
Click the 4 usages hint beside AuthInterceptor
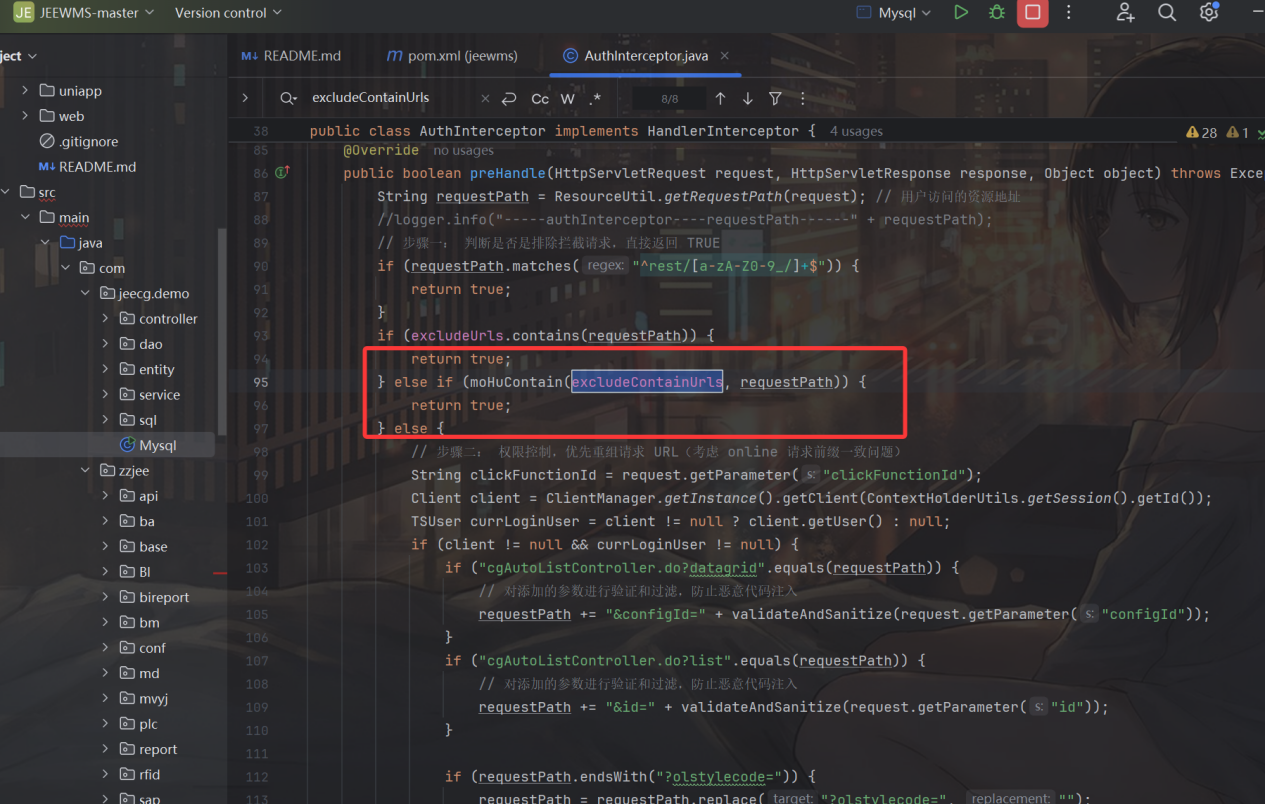(x=856, y=131)
